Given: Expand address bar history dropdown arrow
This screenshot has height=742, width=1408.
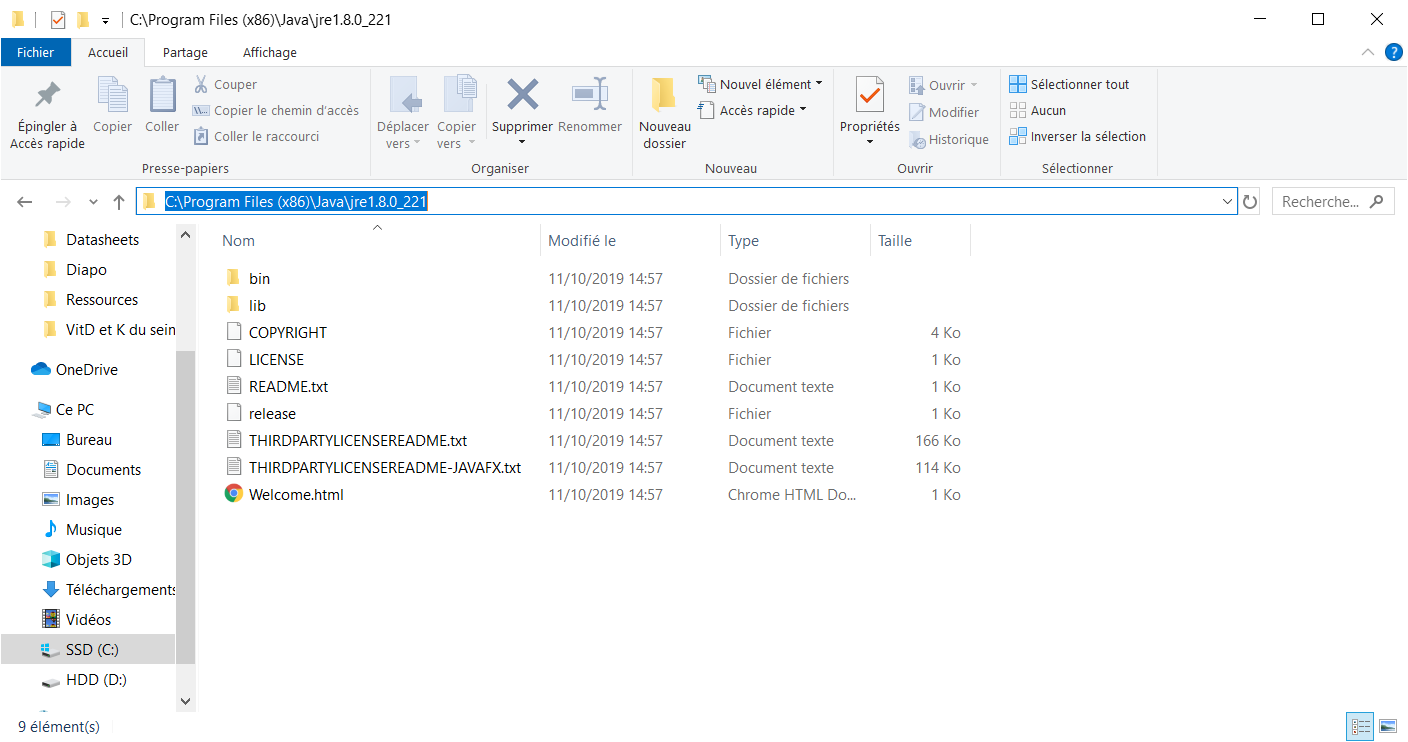Looking at the screenshot, I should click(x=1228, y=202).
